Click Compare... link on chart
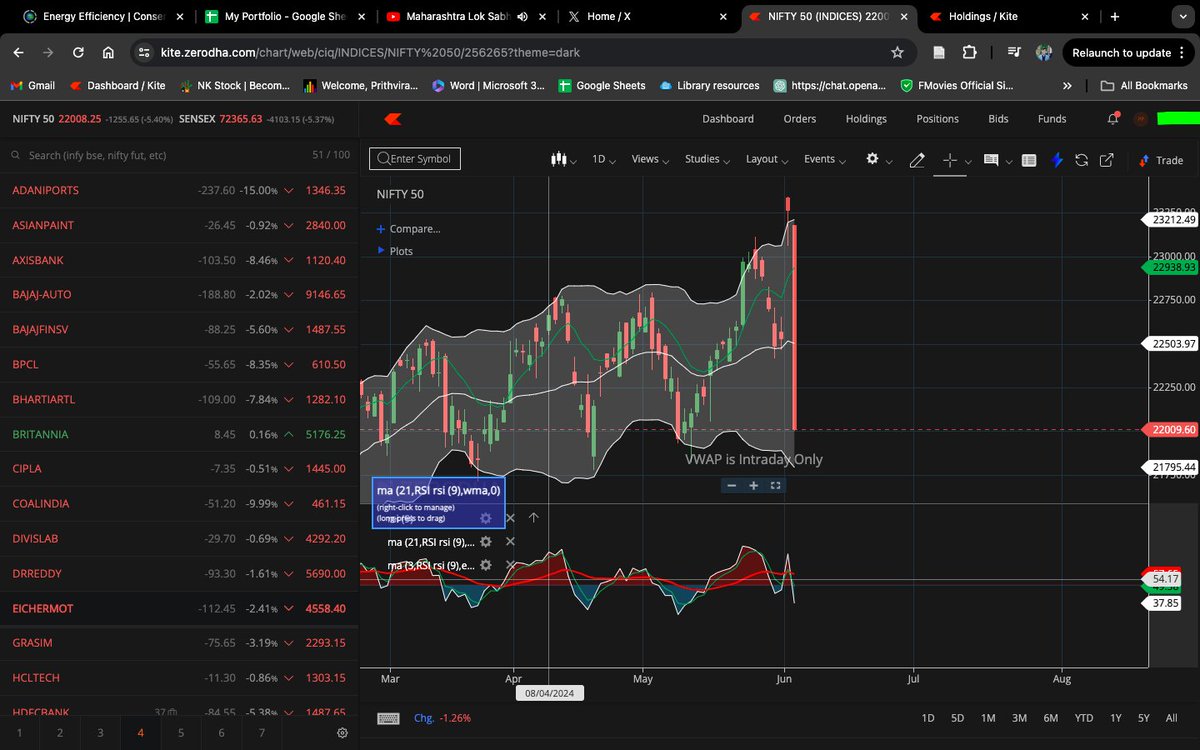 (409, 228)
